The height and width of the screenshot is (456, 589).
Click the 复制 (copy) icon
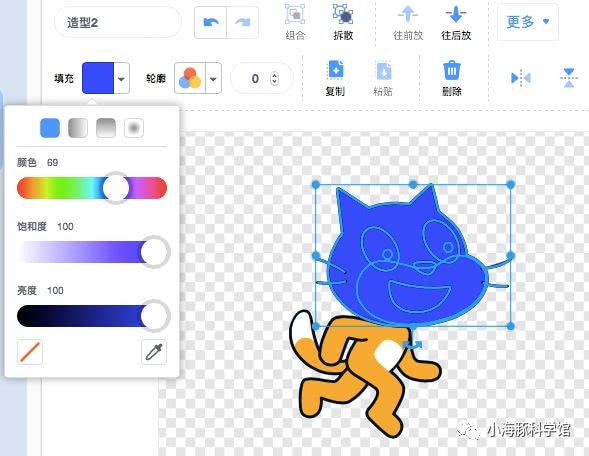[335, 69]
